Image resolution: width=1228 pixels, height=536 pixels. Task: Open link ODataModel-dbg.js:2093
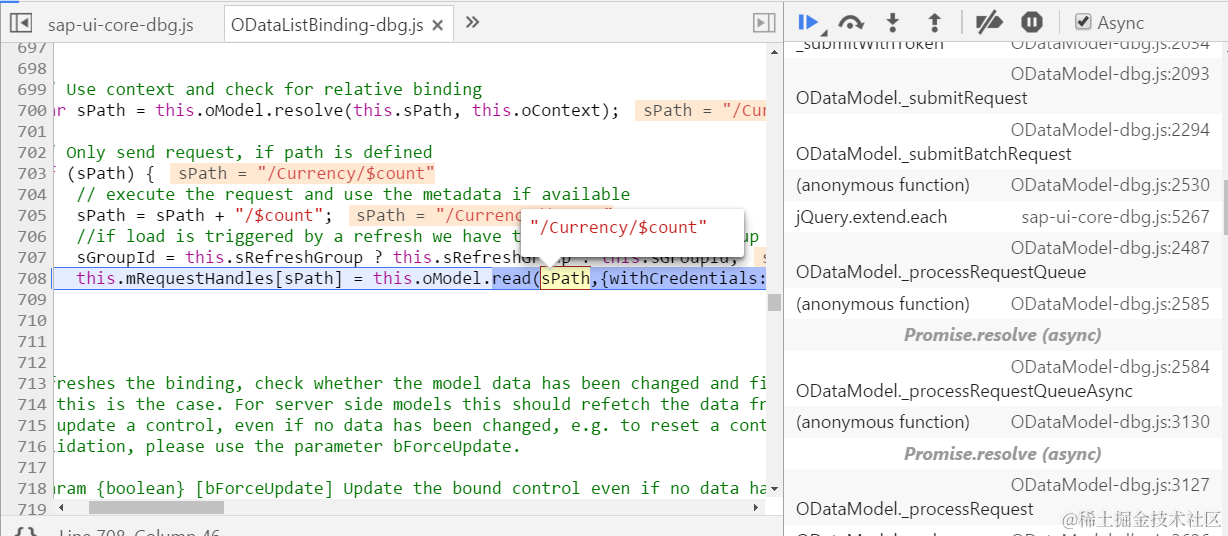(x=1110, y=74)
